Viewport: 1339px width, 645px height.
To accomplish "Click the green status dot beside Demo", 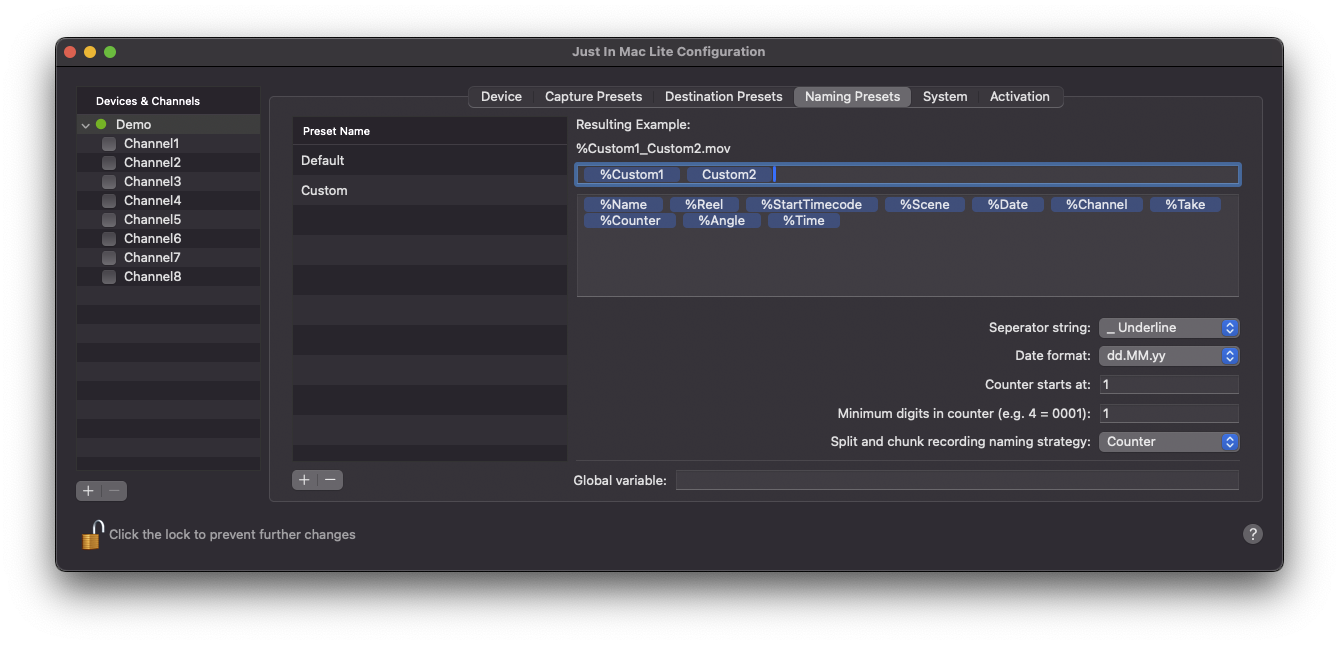I will [101, 124].
